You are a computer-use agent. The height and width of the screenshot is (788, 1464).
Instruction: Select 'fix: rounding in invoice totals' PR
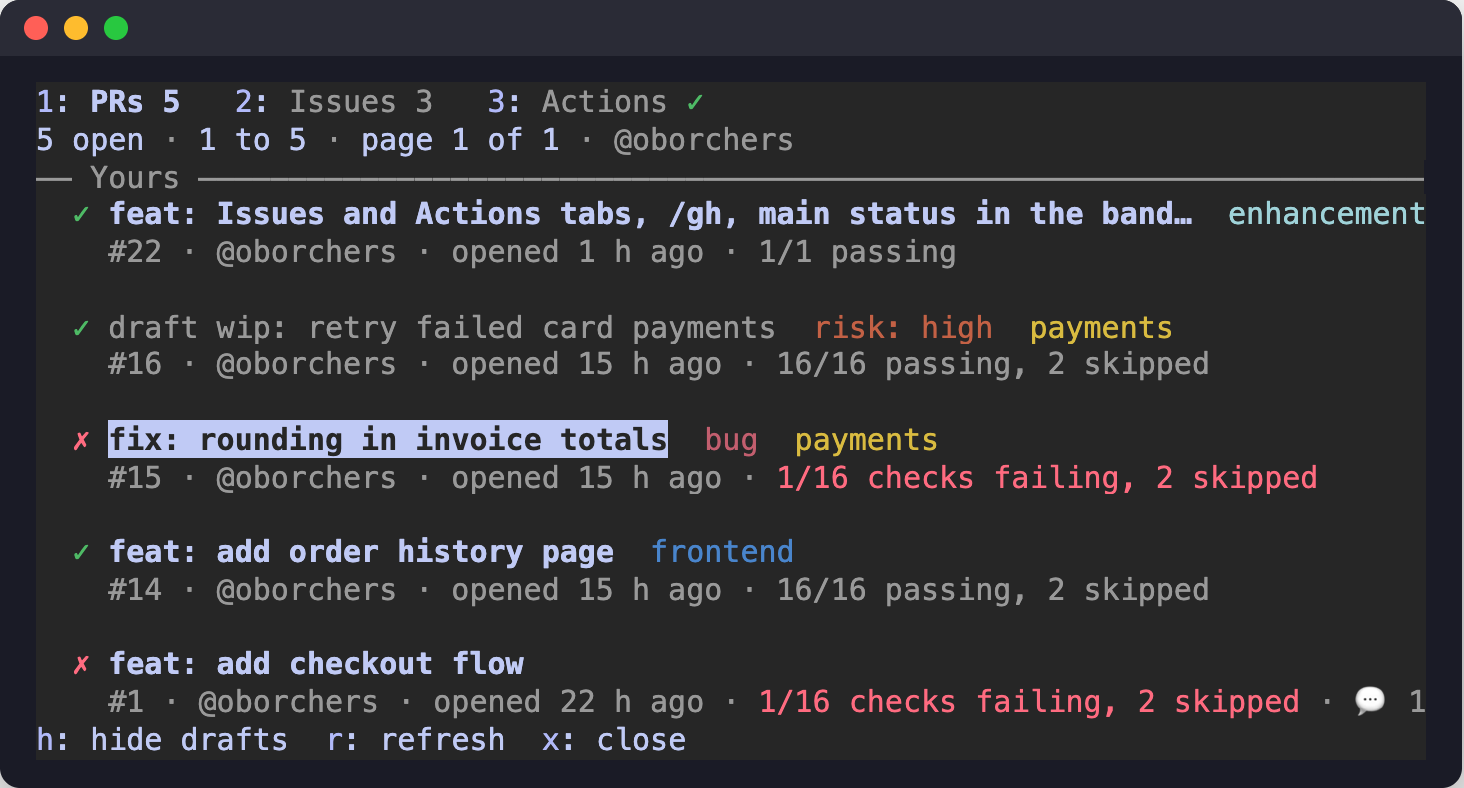(x=388, y=440)
